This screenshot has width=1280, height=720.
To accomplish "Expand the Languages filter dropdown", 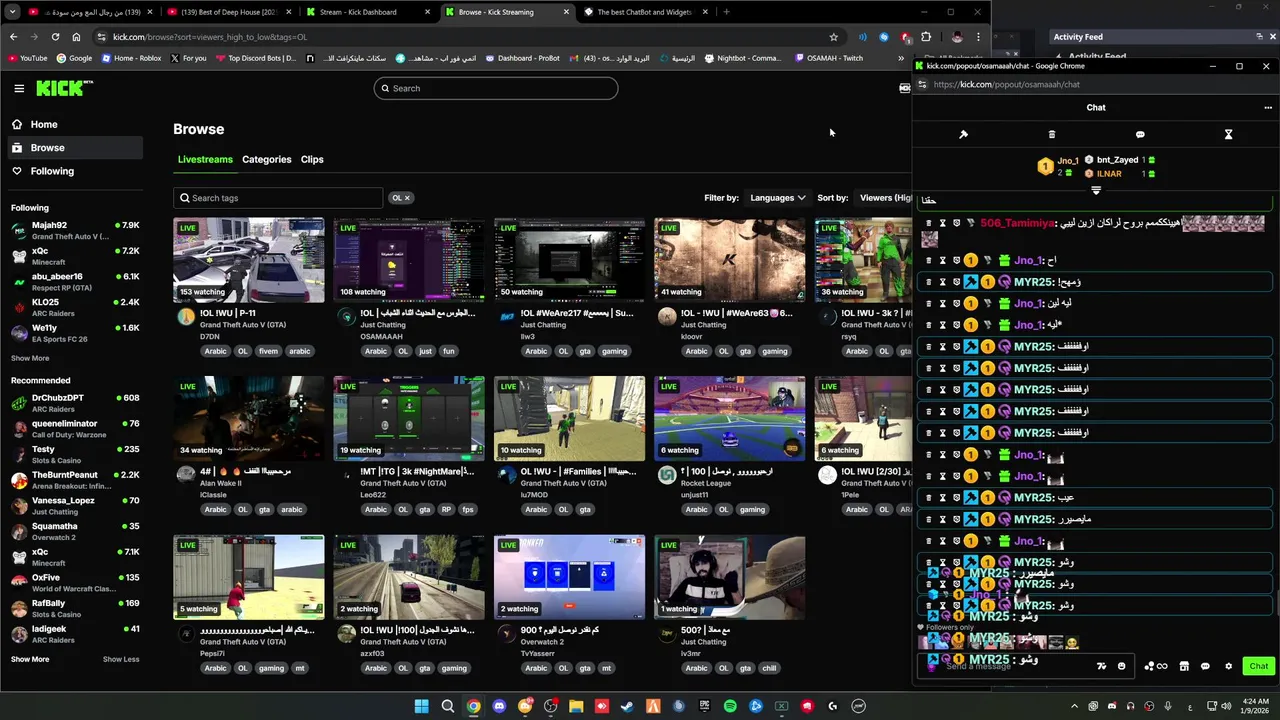I will [x=778, y=198].
